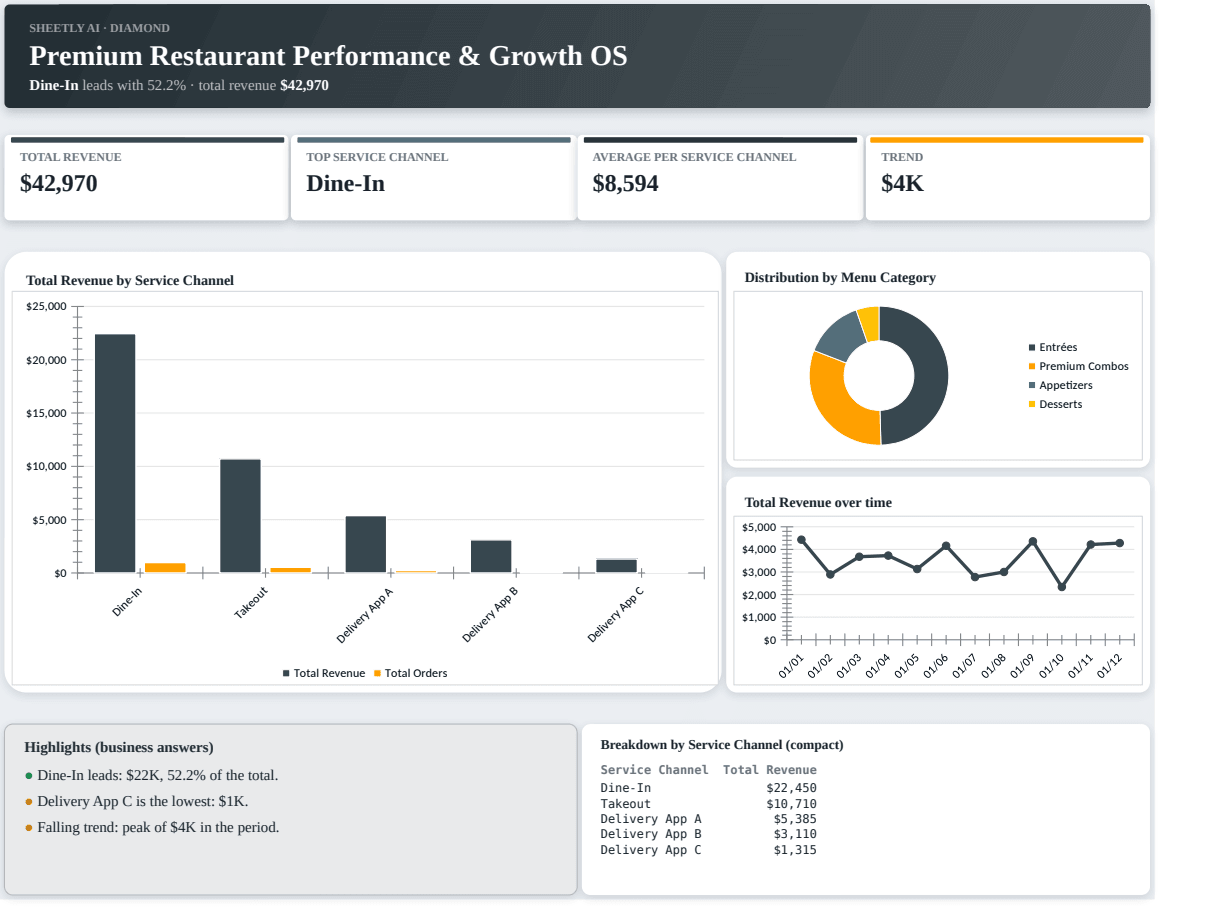Select the Delivery App A revenue bar

[x=366, y=544]
